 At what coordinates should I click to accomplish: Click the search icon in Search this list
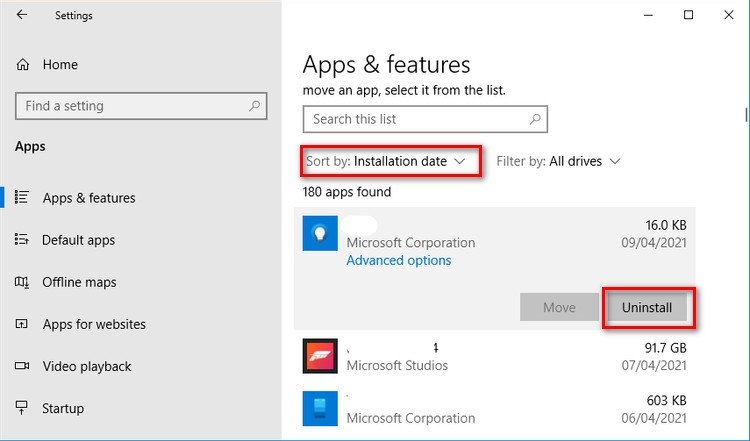click(536, 119)
